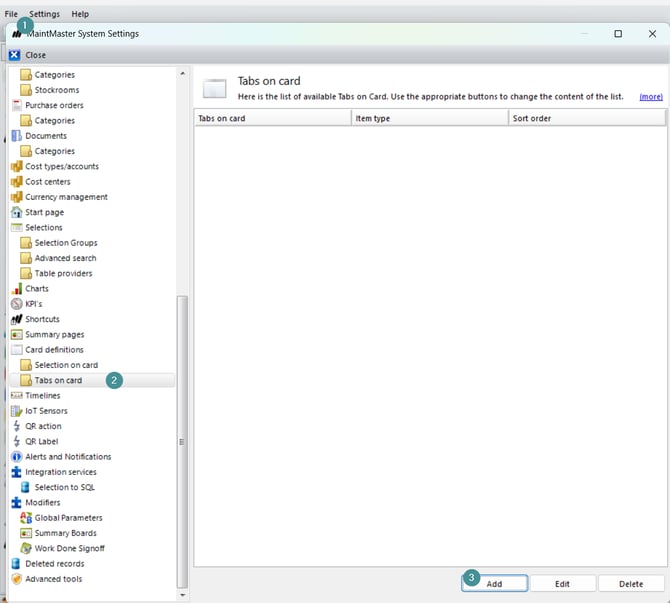Viewport: 670px width, 603px height.
Task: Click the Integration services puzzle icon
Action: [16, 472]
